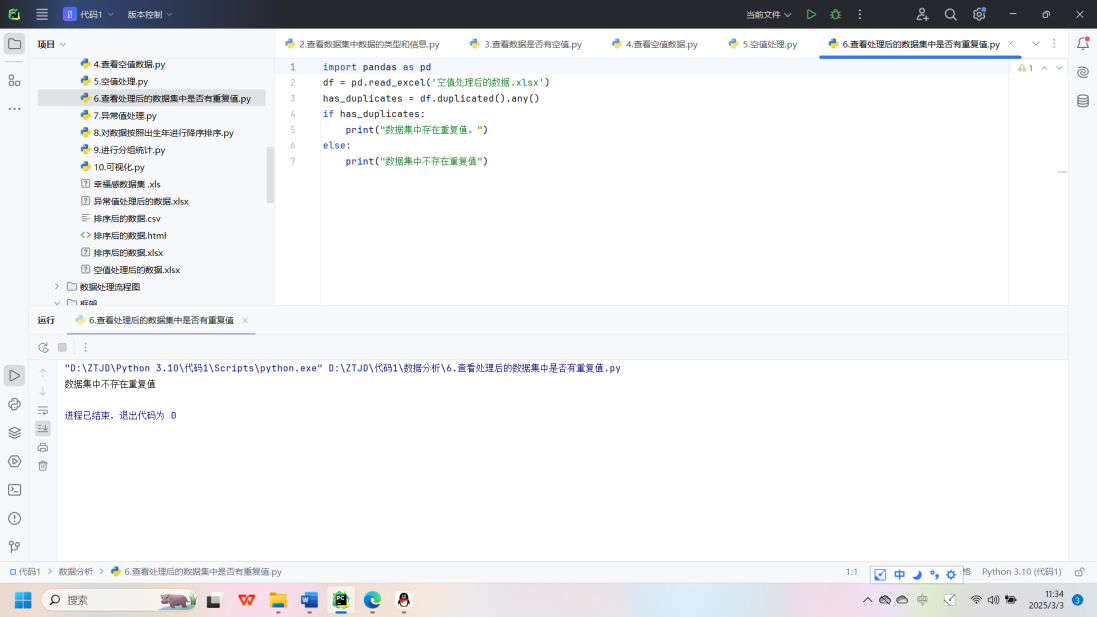Close the run tab 6.查看处理后的数据集中是否有重复值

pos(245,320)
